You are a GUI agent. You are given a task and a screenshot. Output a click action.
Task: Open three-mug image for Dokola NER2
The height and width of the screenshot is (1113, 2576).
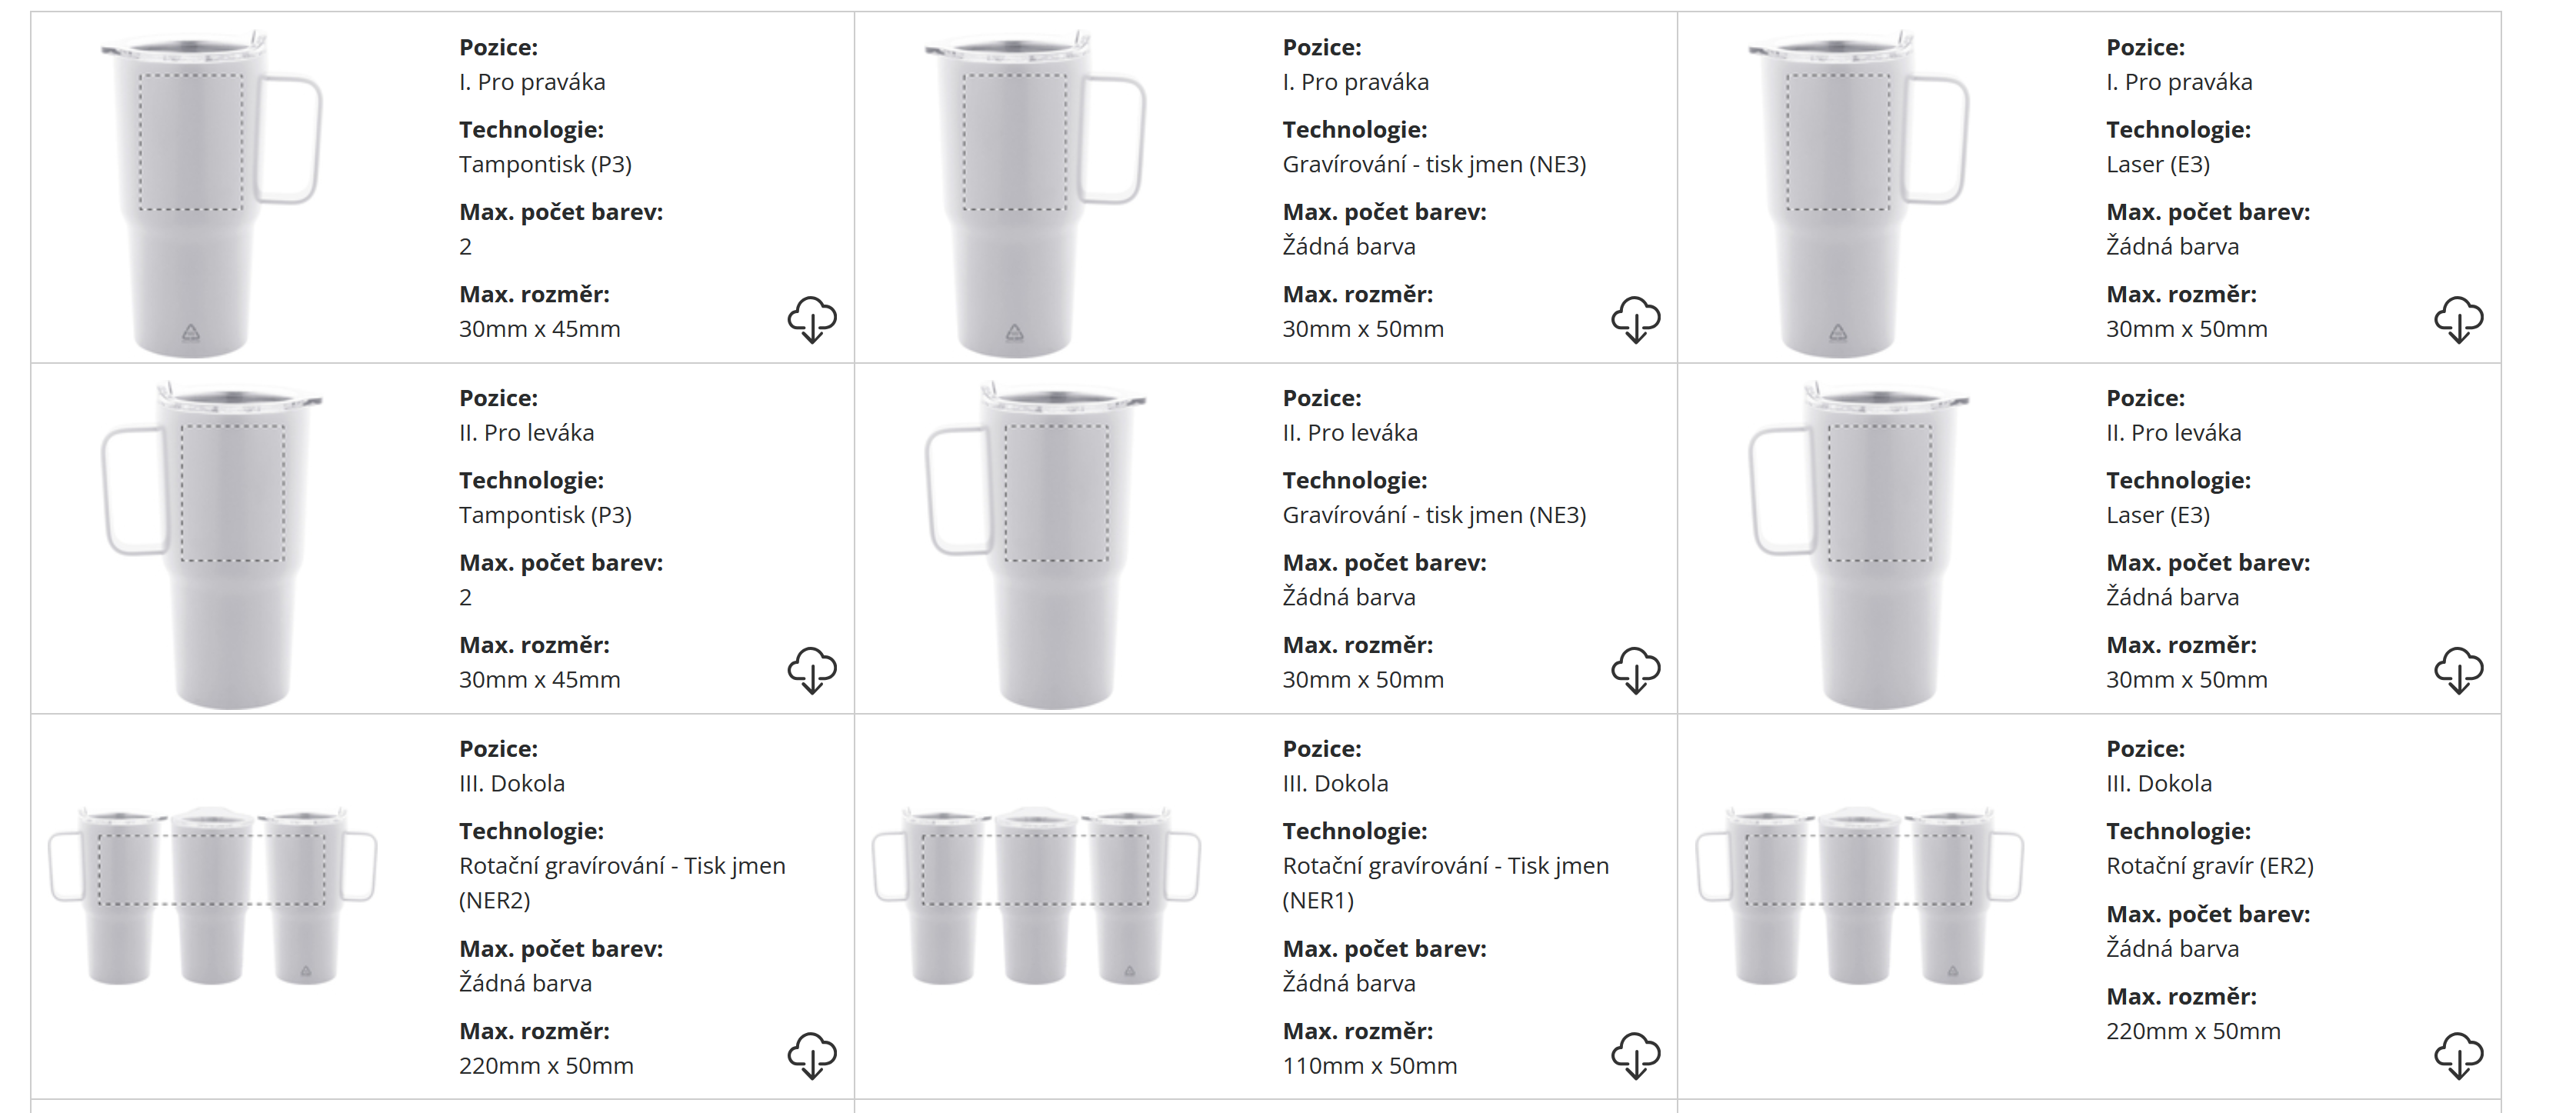click(x=212, y=895)
